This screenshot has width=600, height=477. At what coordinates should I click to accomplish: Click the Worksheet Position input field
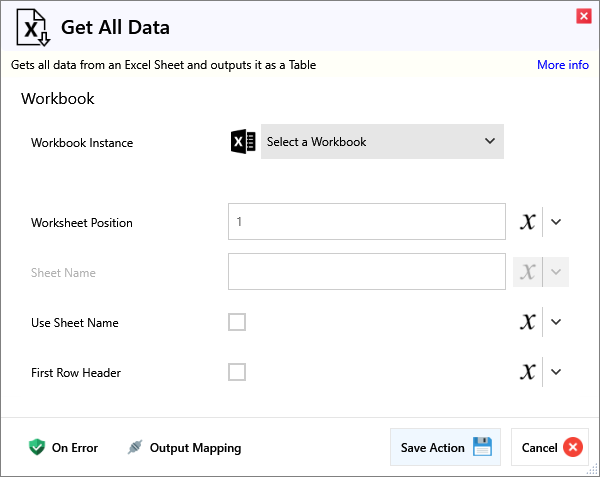coord(366,222)
